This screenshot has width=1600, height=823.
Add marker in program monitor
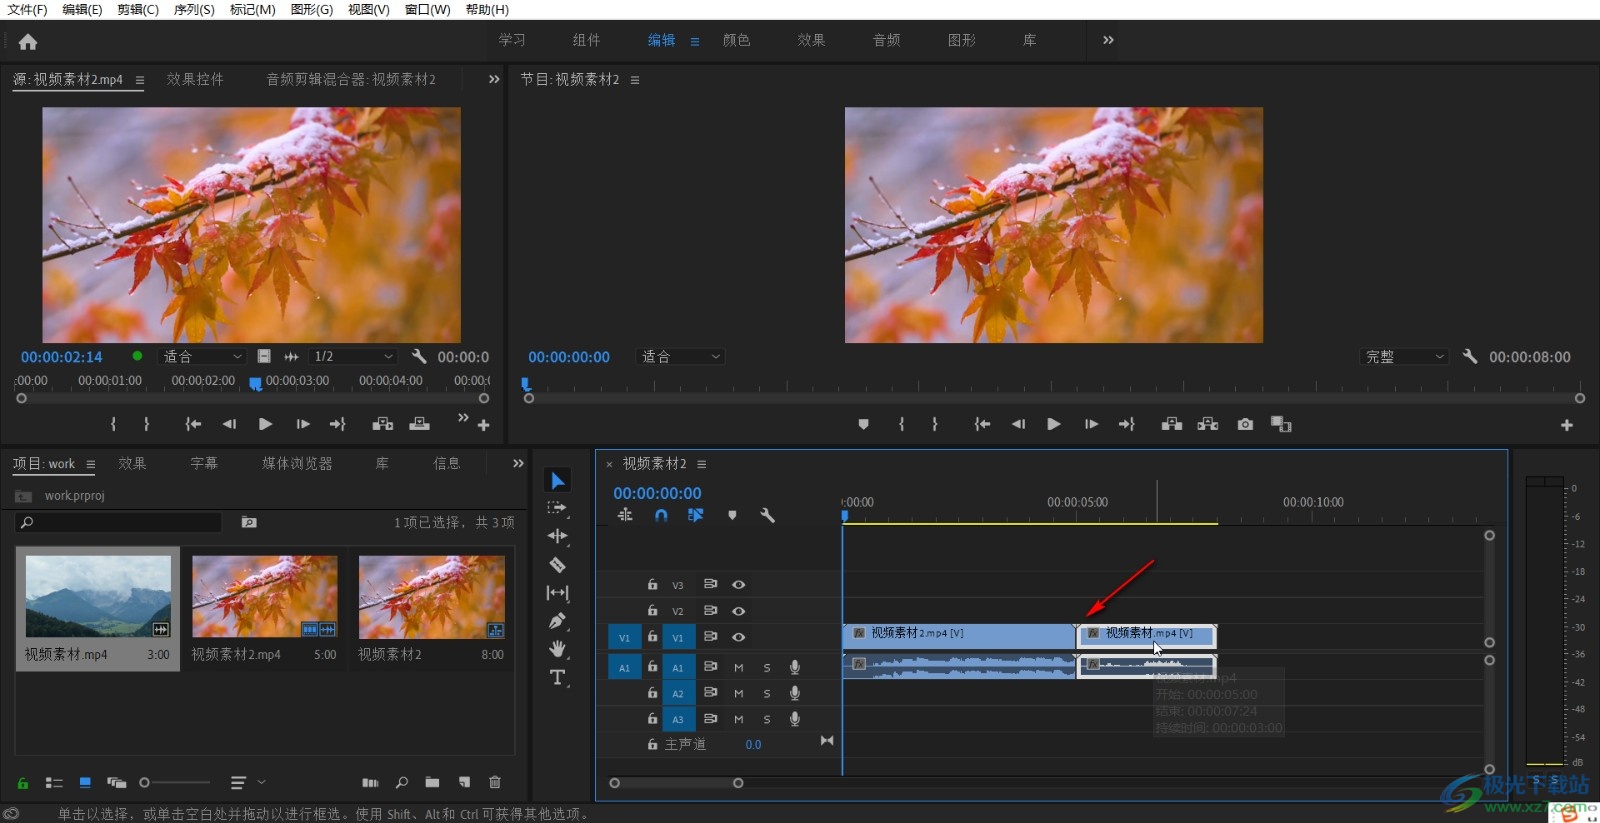863,424
